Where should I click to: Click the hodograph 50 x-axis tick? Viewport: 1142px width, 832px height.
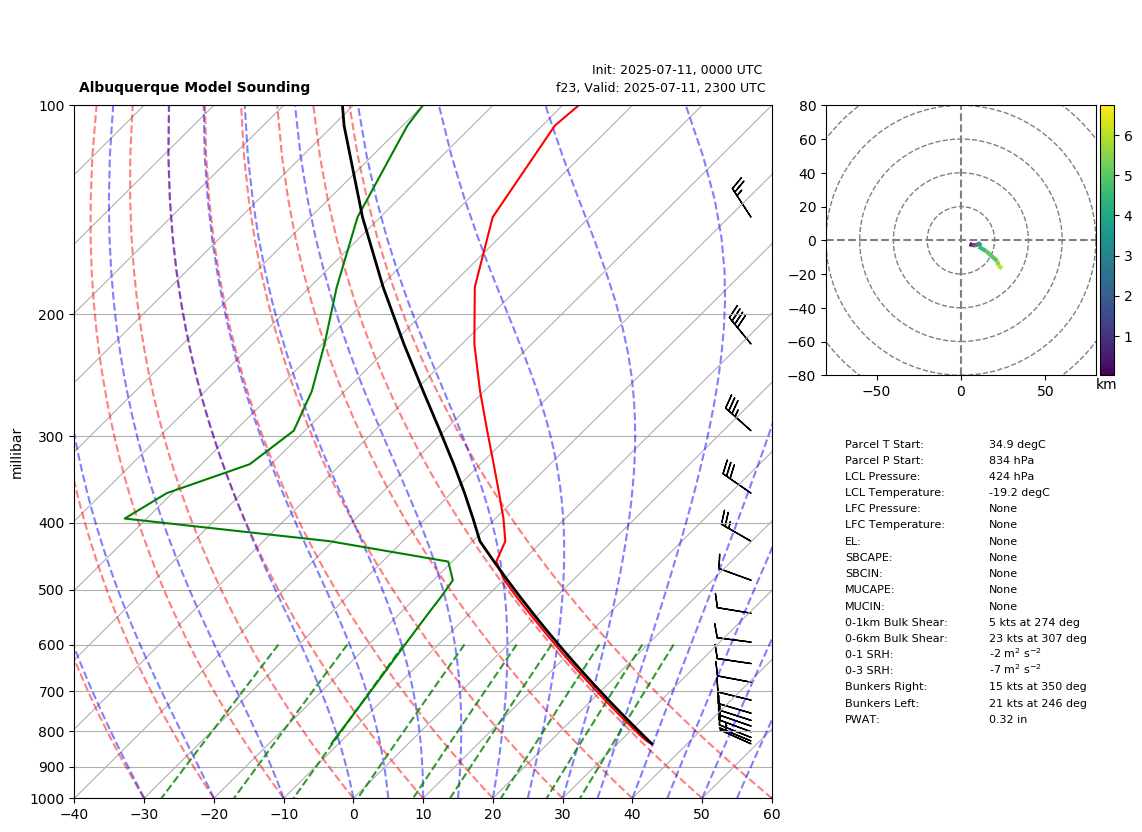[x=1045, y=391]
